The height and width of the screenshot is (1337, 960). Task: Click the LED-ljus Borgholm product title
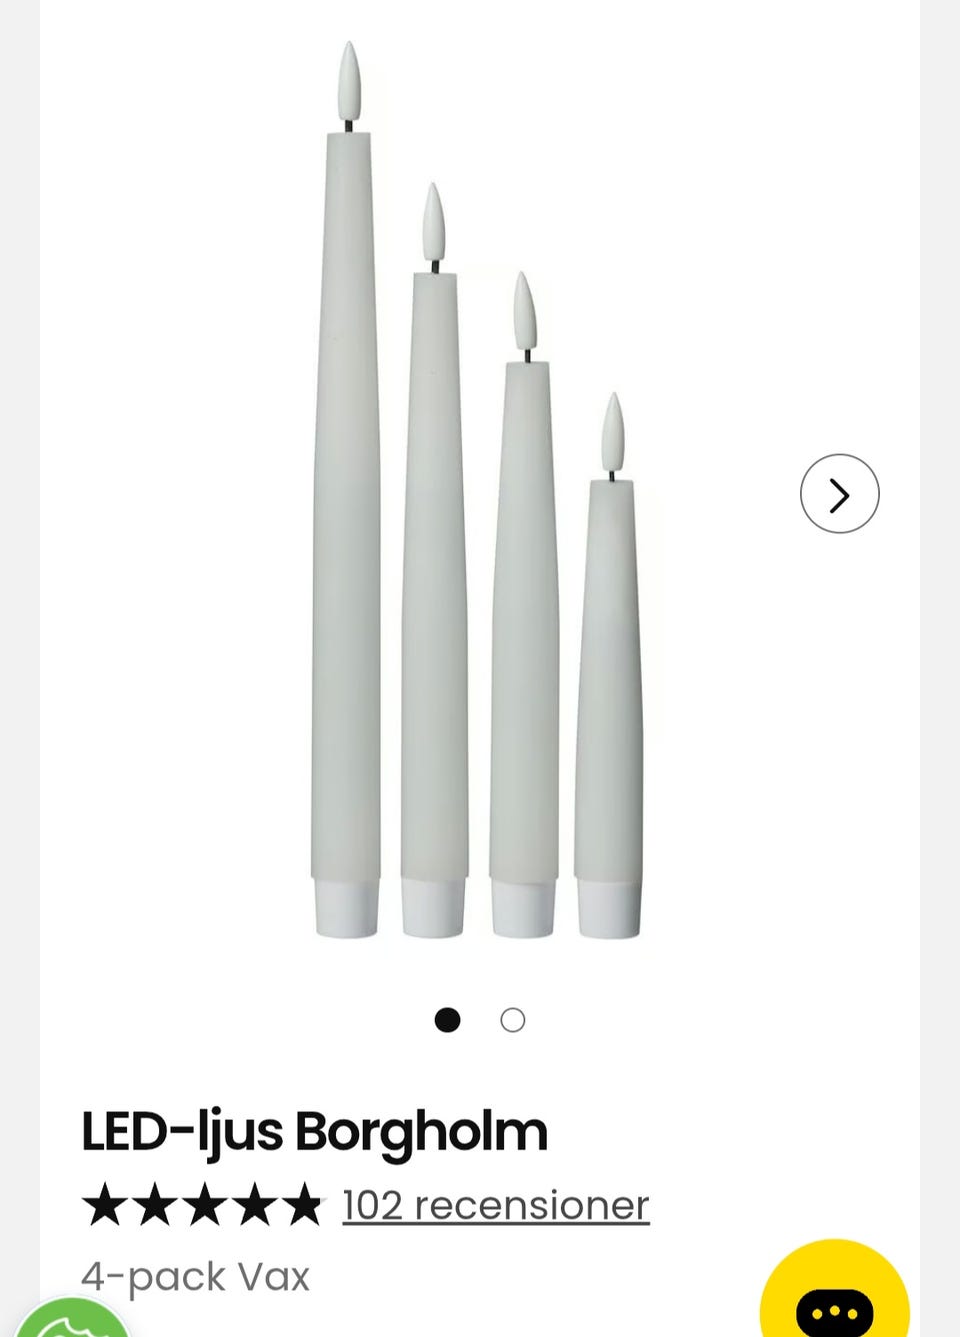(x=314, y=1133)
